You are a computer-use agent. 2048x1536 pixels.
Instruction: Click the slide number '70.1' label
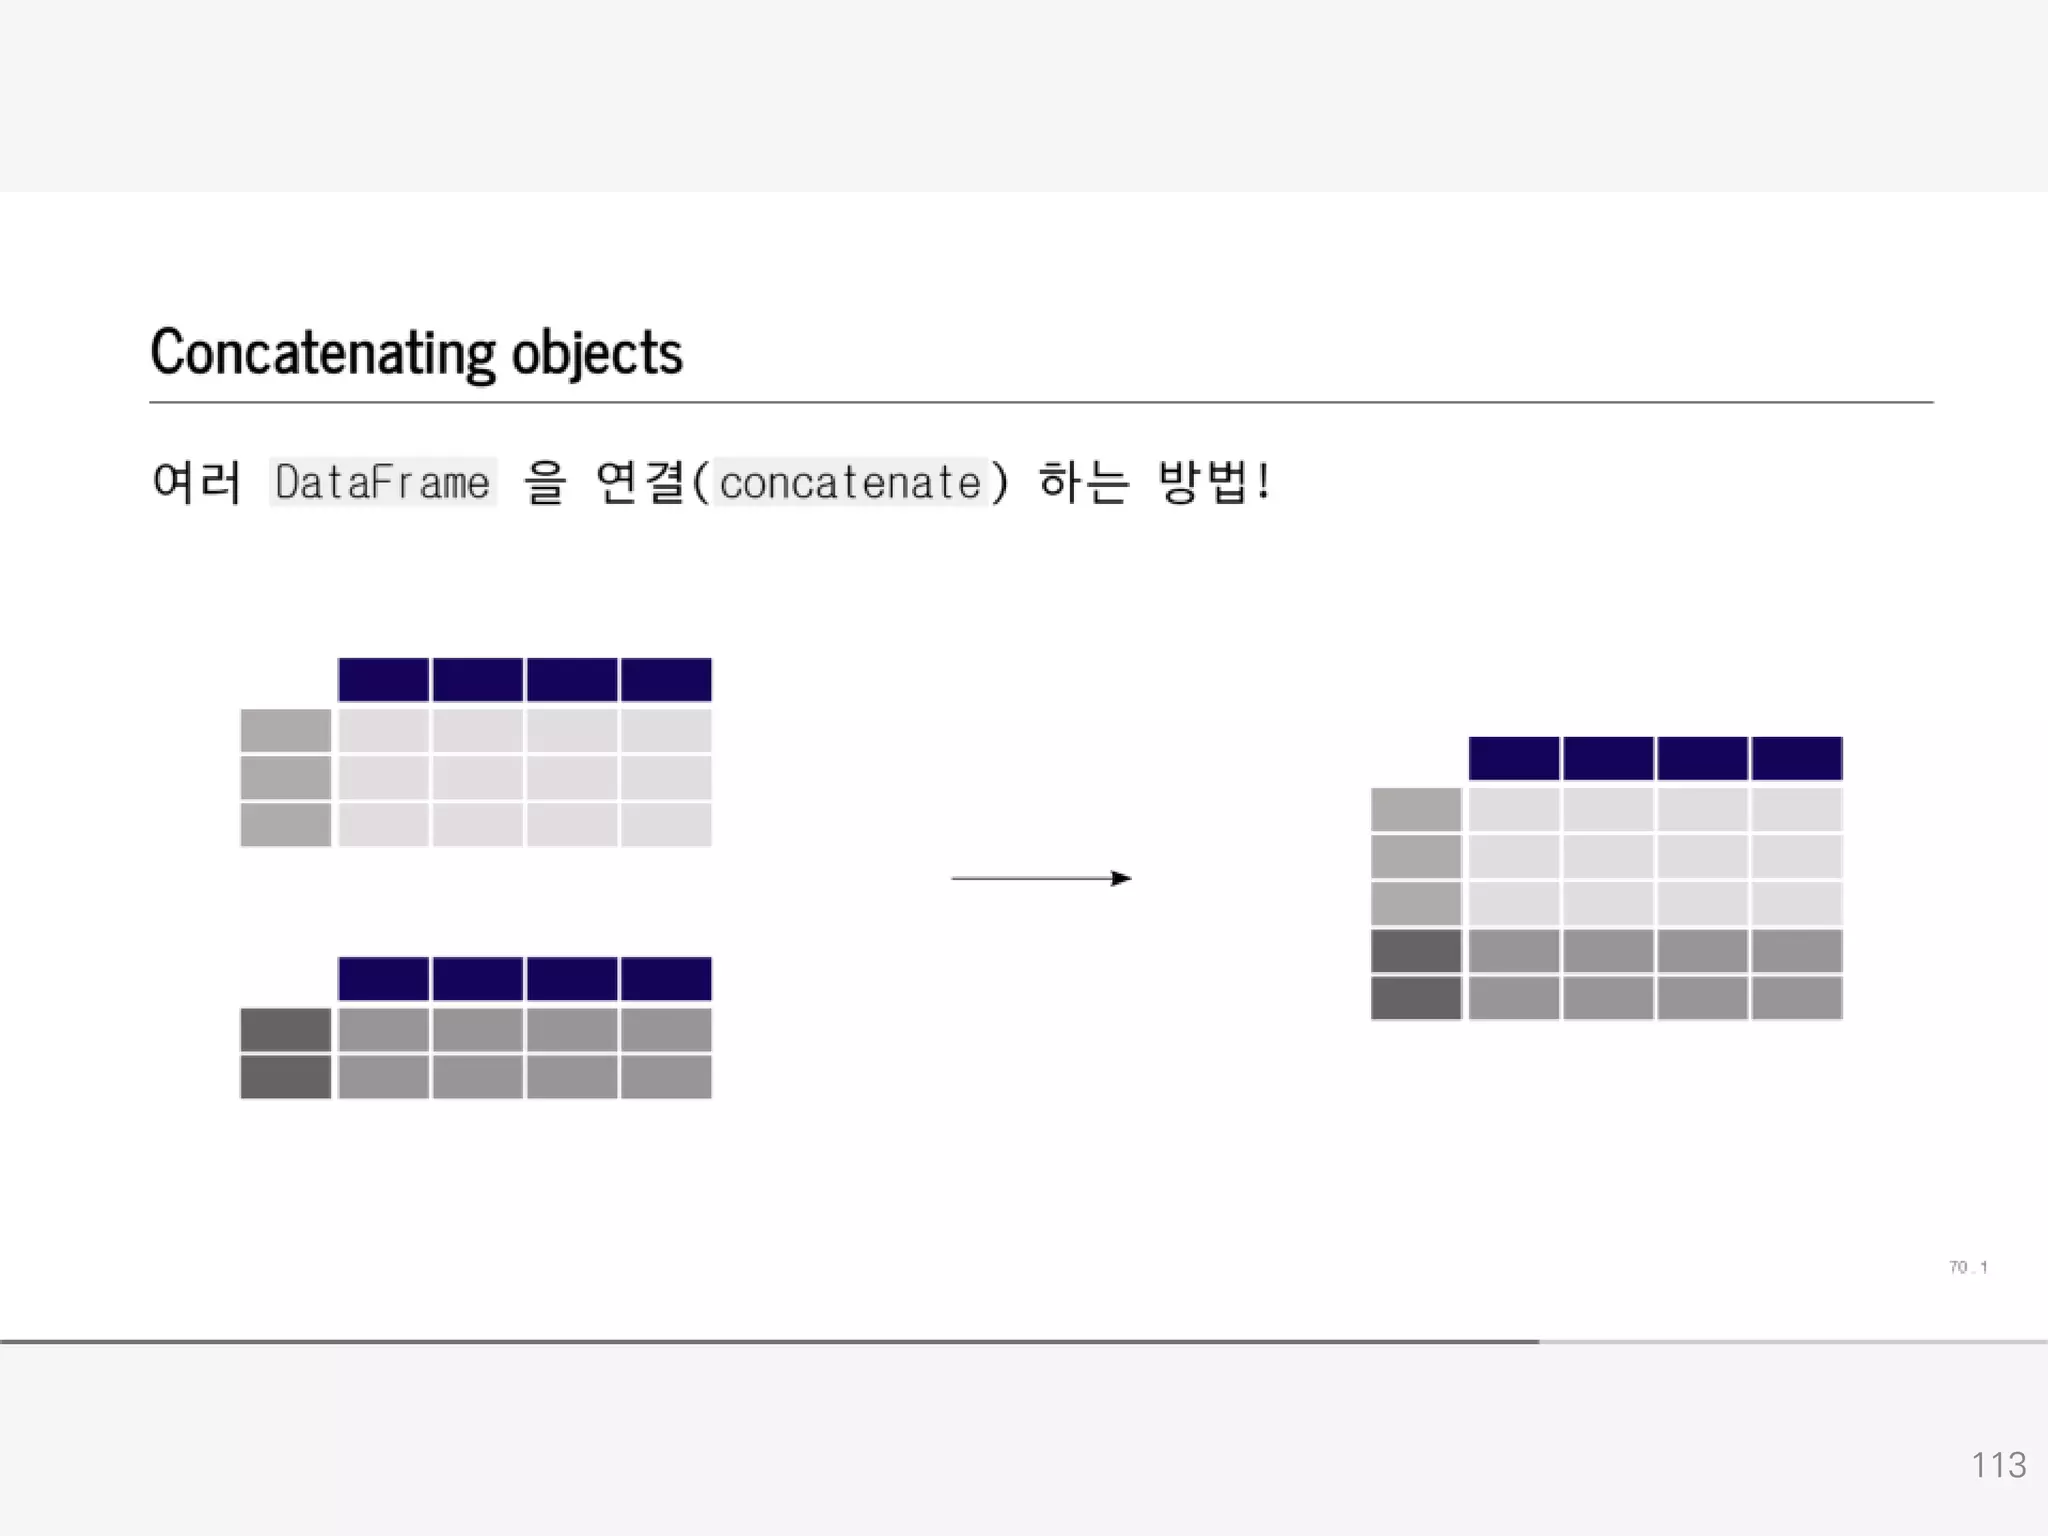pyautogui.click(x=1967, y=1267)
